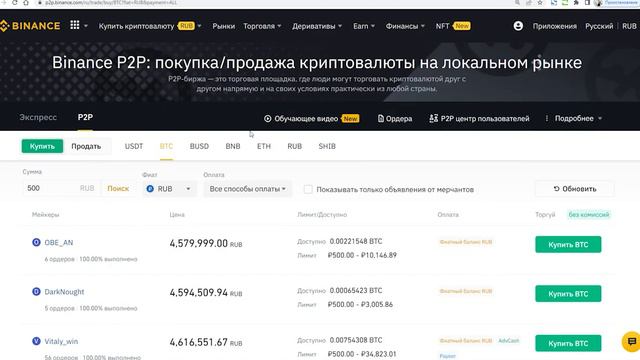This screenshot has width=640, height=360.
Task: Open the user account profile icon
Action: click(518, 26)
